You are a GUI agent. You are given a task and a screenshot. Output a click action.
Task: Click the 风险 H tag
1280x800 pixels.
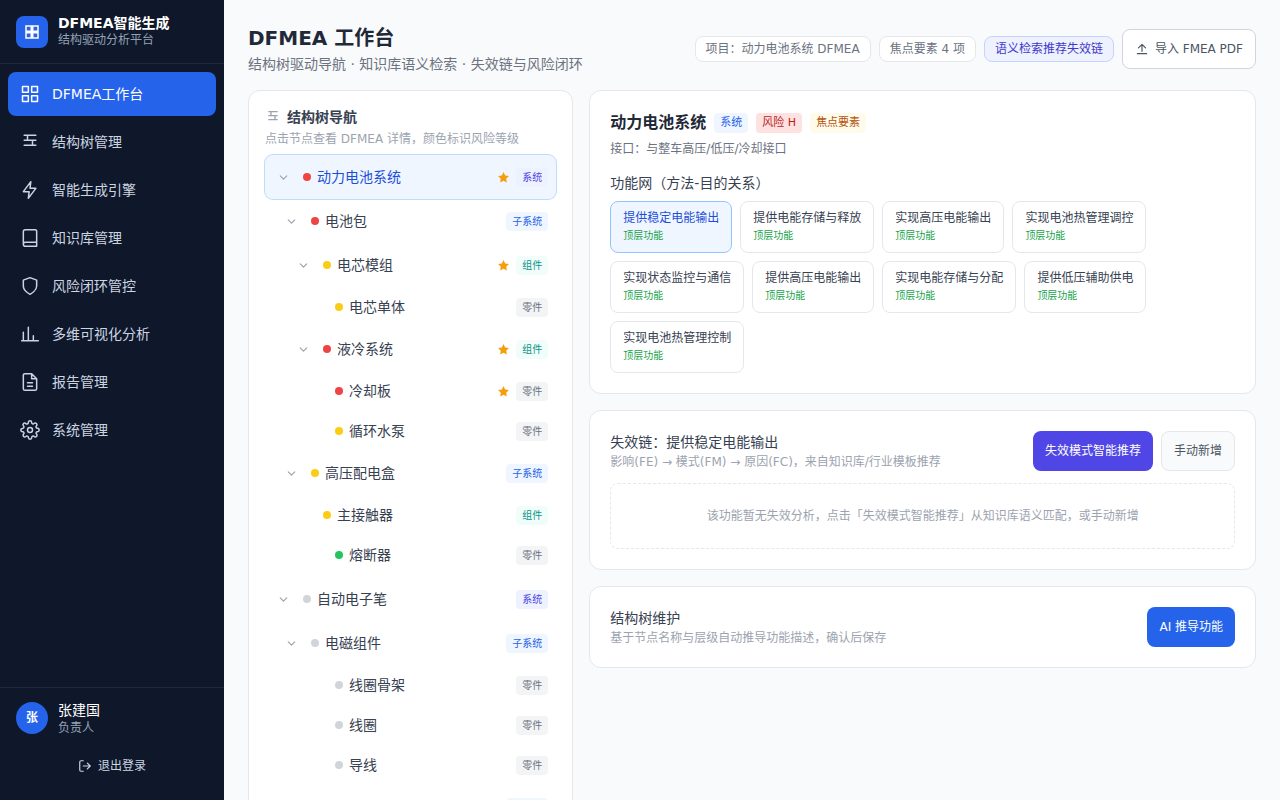point(779,122)
